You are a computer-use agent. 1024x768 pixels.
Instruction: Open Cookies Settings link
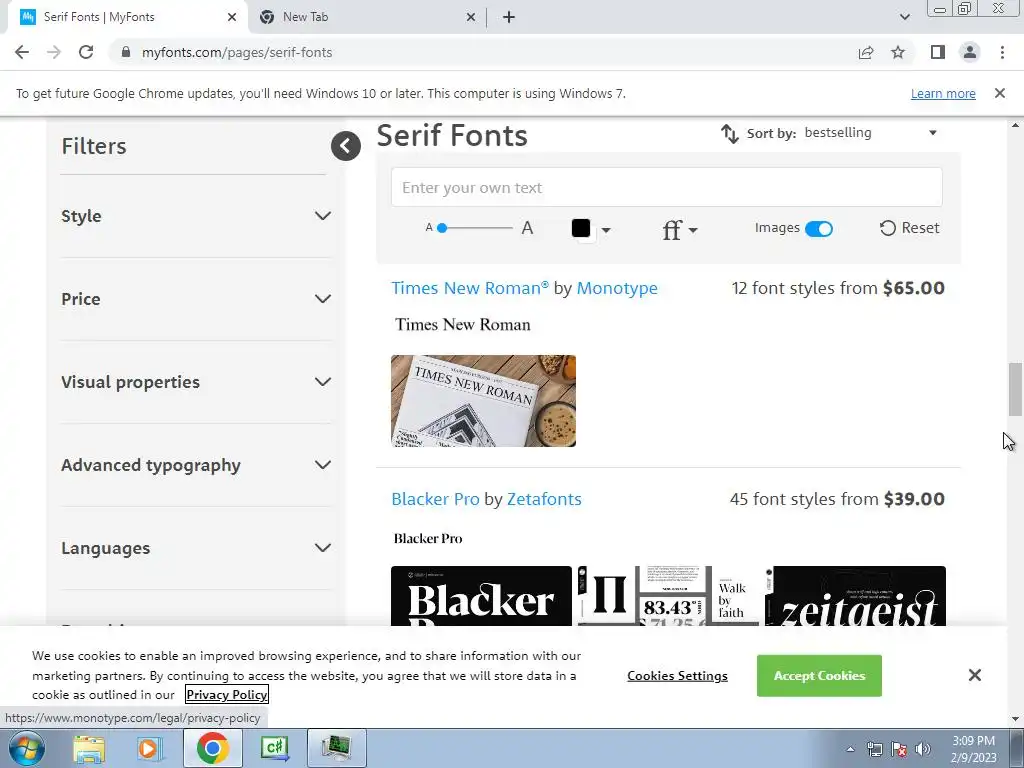(677, 676)
